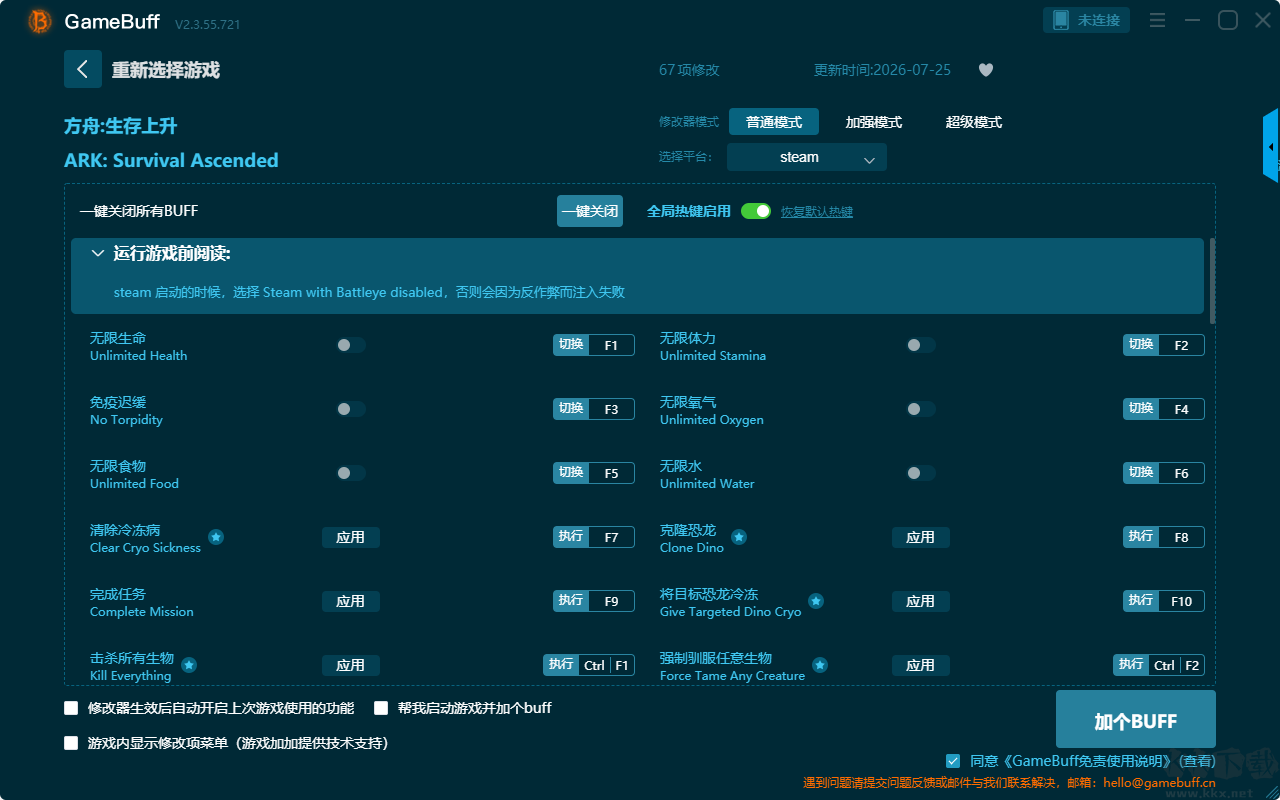This screenshot has height=800, width=1280.
Task: Change the F1 hotkey for Unlimited Health
Action: tap(611, 345)
